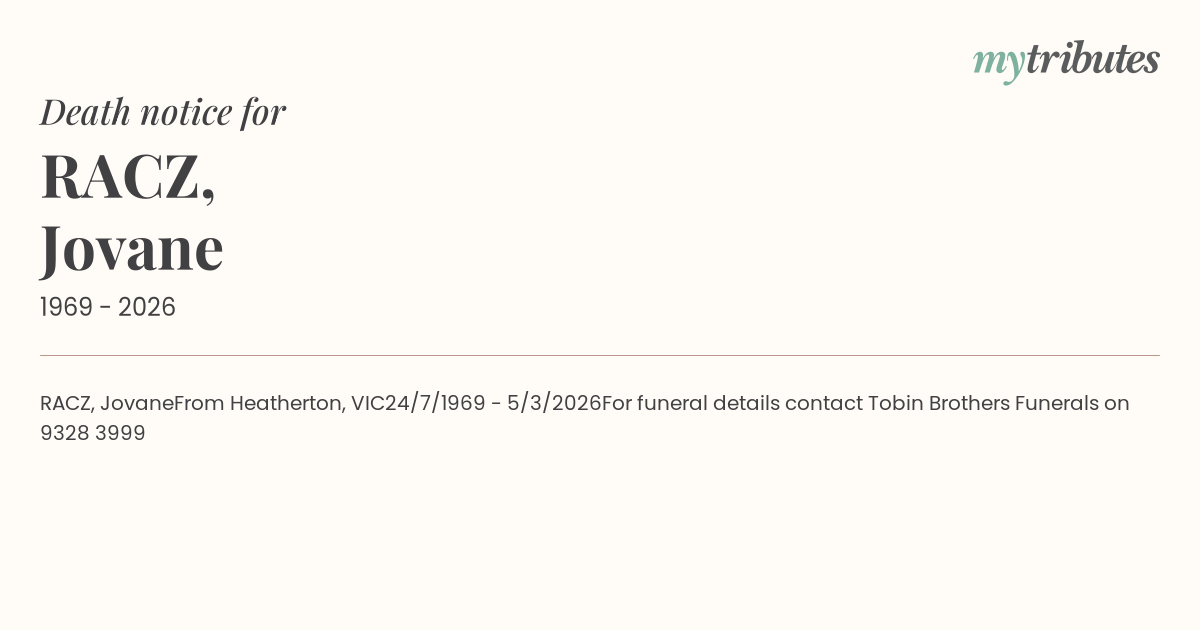Click the green "my" part of logo

998,62
